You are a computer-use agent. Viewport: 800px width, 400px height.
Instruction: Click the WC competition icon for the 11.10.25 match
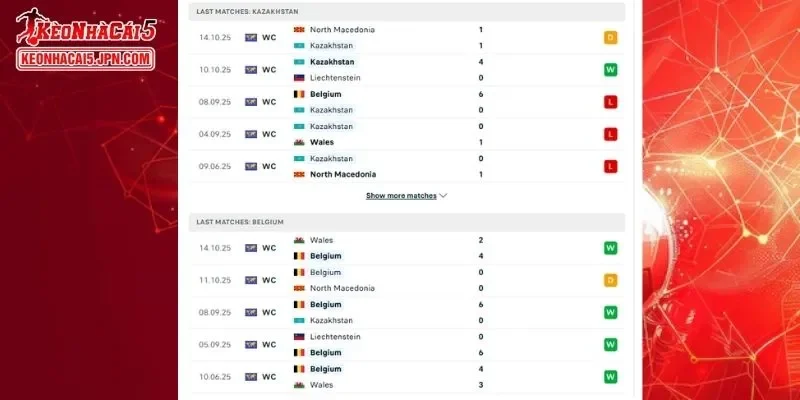click(x=250, y=280)
